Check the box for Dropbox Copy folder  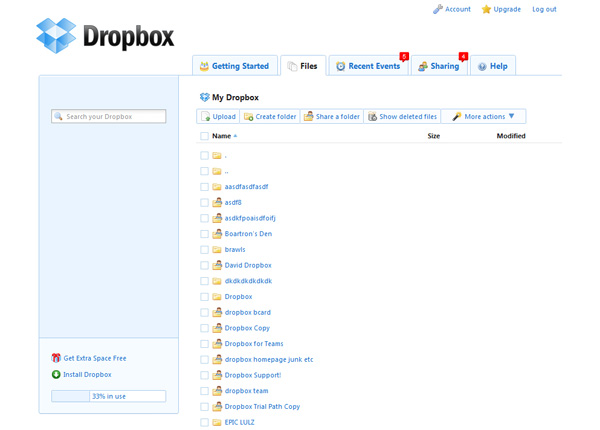click(x=204, y=328)
